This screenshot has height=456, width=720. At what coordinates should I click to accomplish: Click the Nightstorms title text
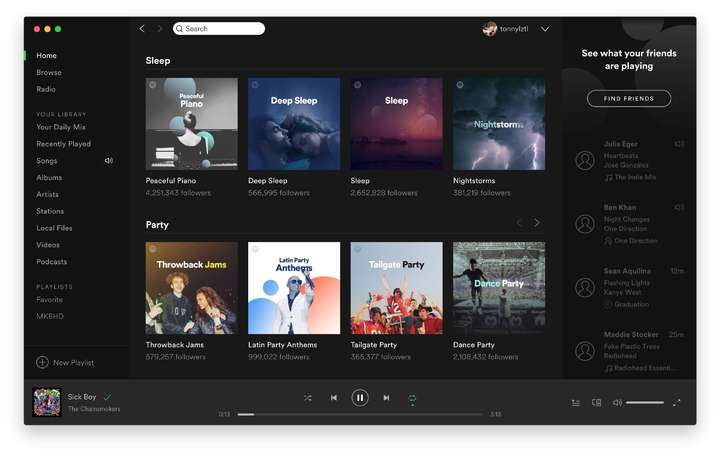pyautogui.click(x=474, y=181)
